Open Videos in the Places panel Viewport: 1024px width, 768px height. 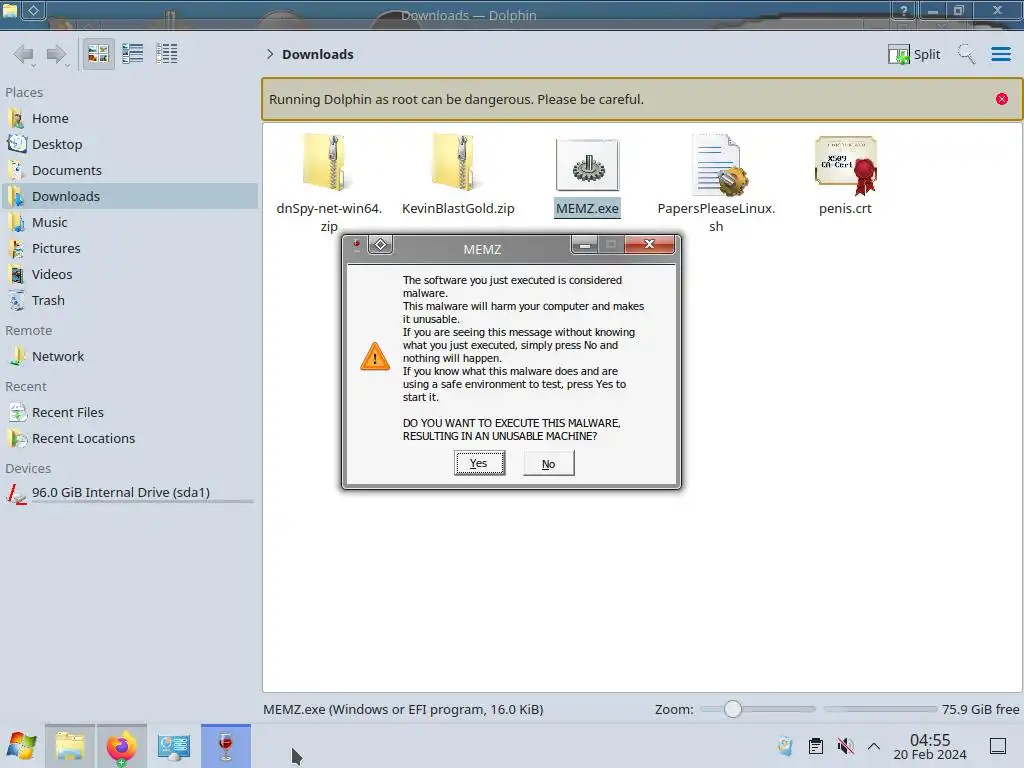pyautogui.click(x=129, y=274)
